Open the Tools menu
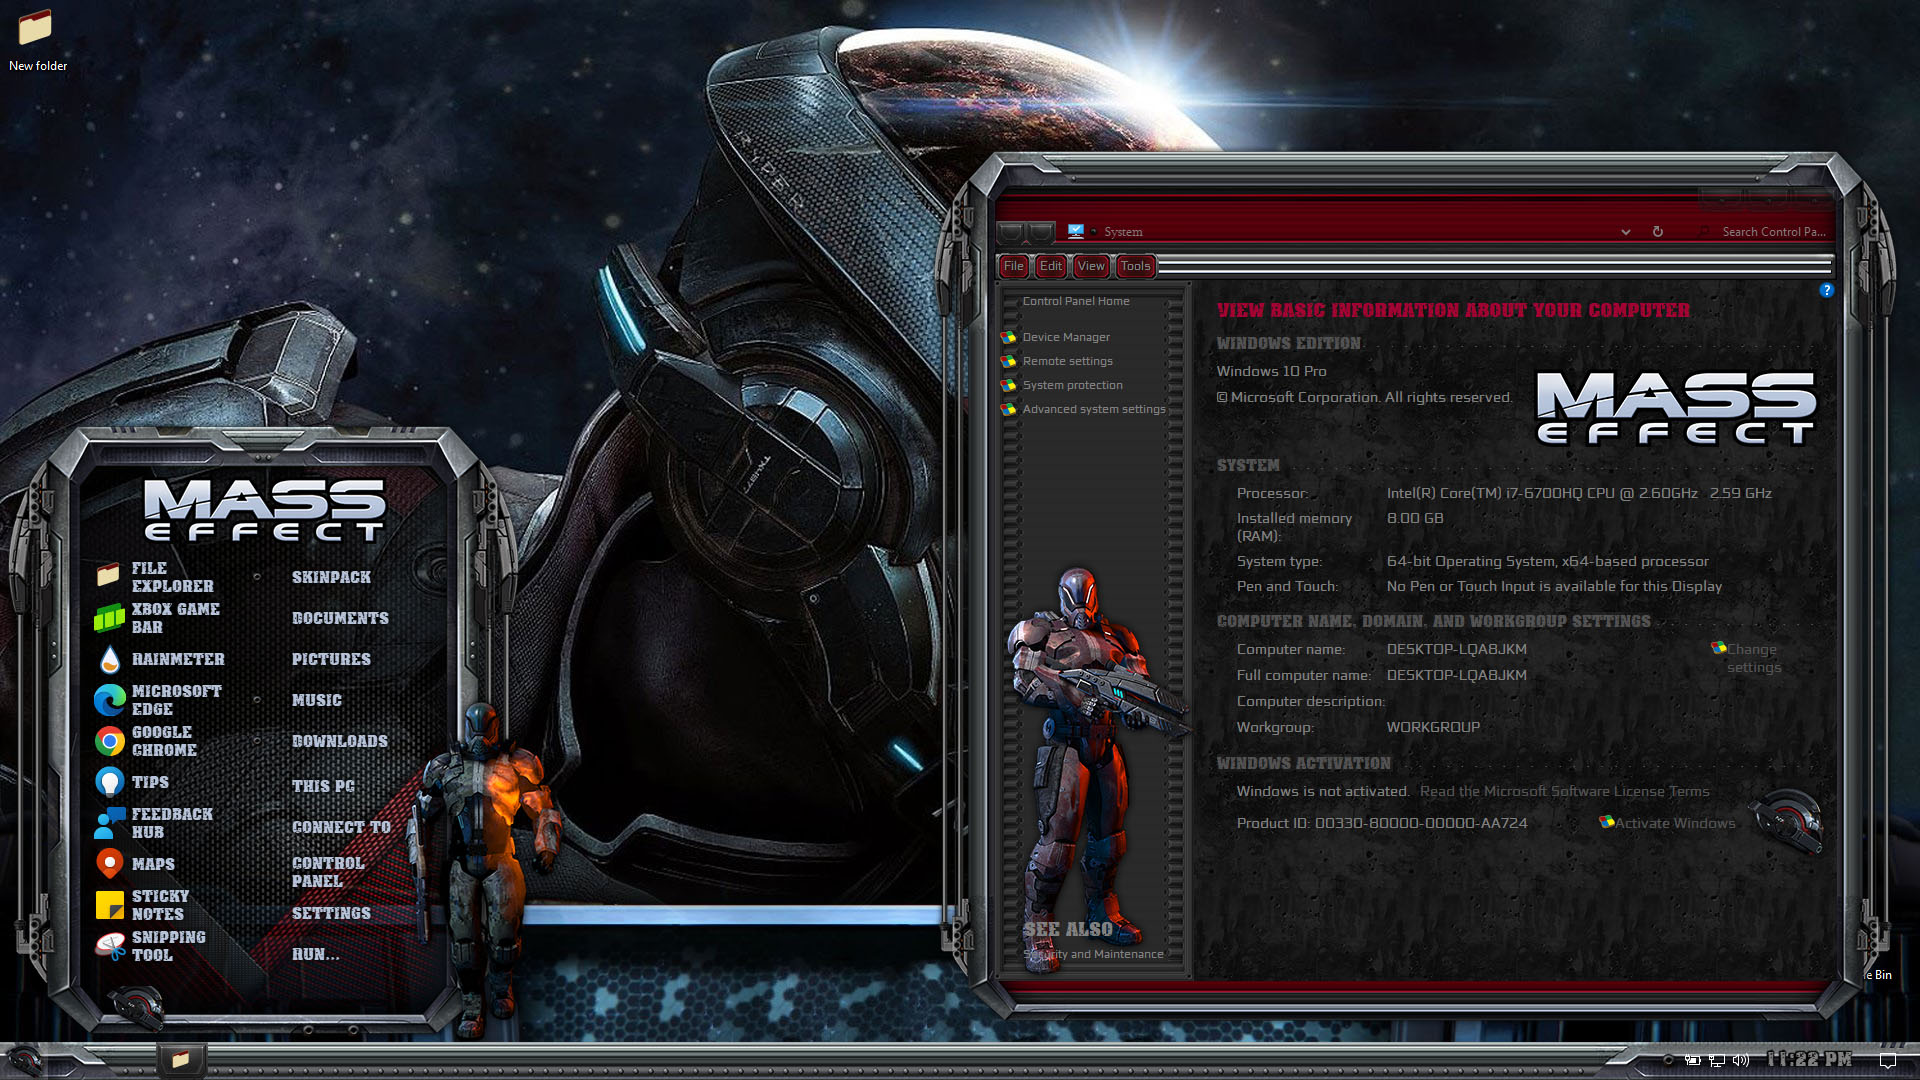 click(x=1135, y=266)
